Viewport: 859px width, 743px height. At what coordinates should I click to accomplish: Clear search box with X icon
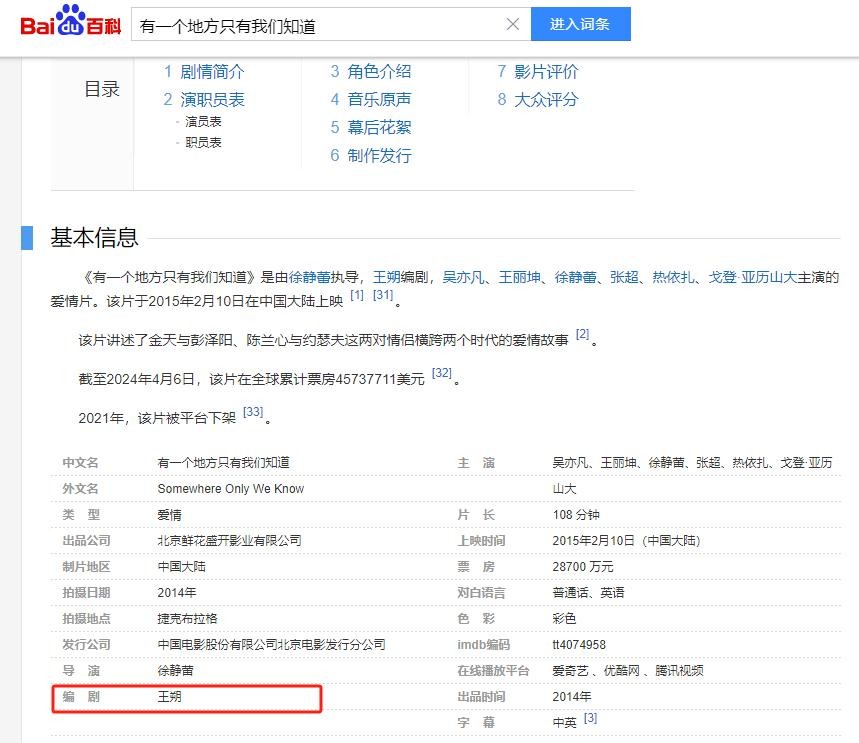click(513, 24)
